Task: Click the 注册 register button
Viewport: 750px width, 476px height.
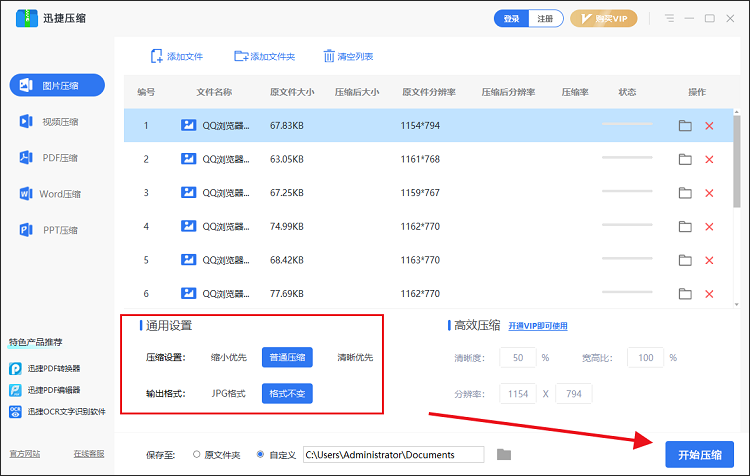Action: [x=545, y=19]
